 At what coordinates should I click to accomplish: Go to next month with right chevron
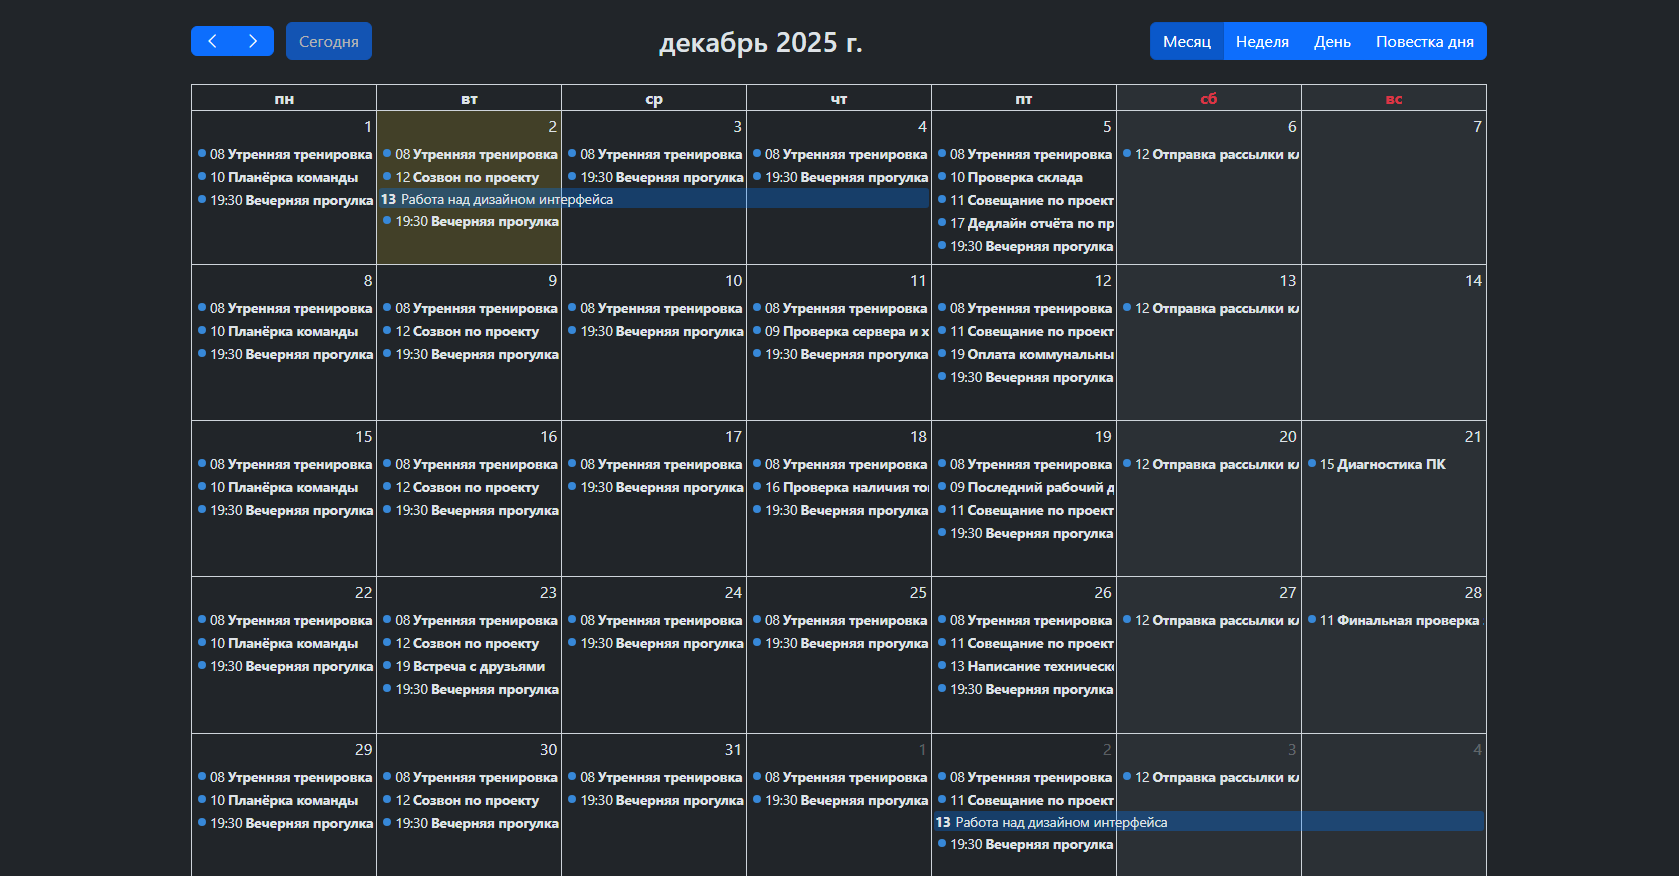[x=253, y=41]
